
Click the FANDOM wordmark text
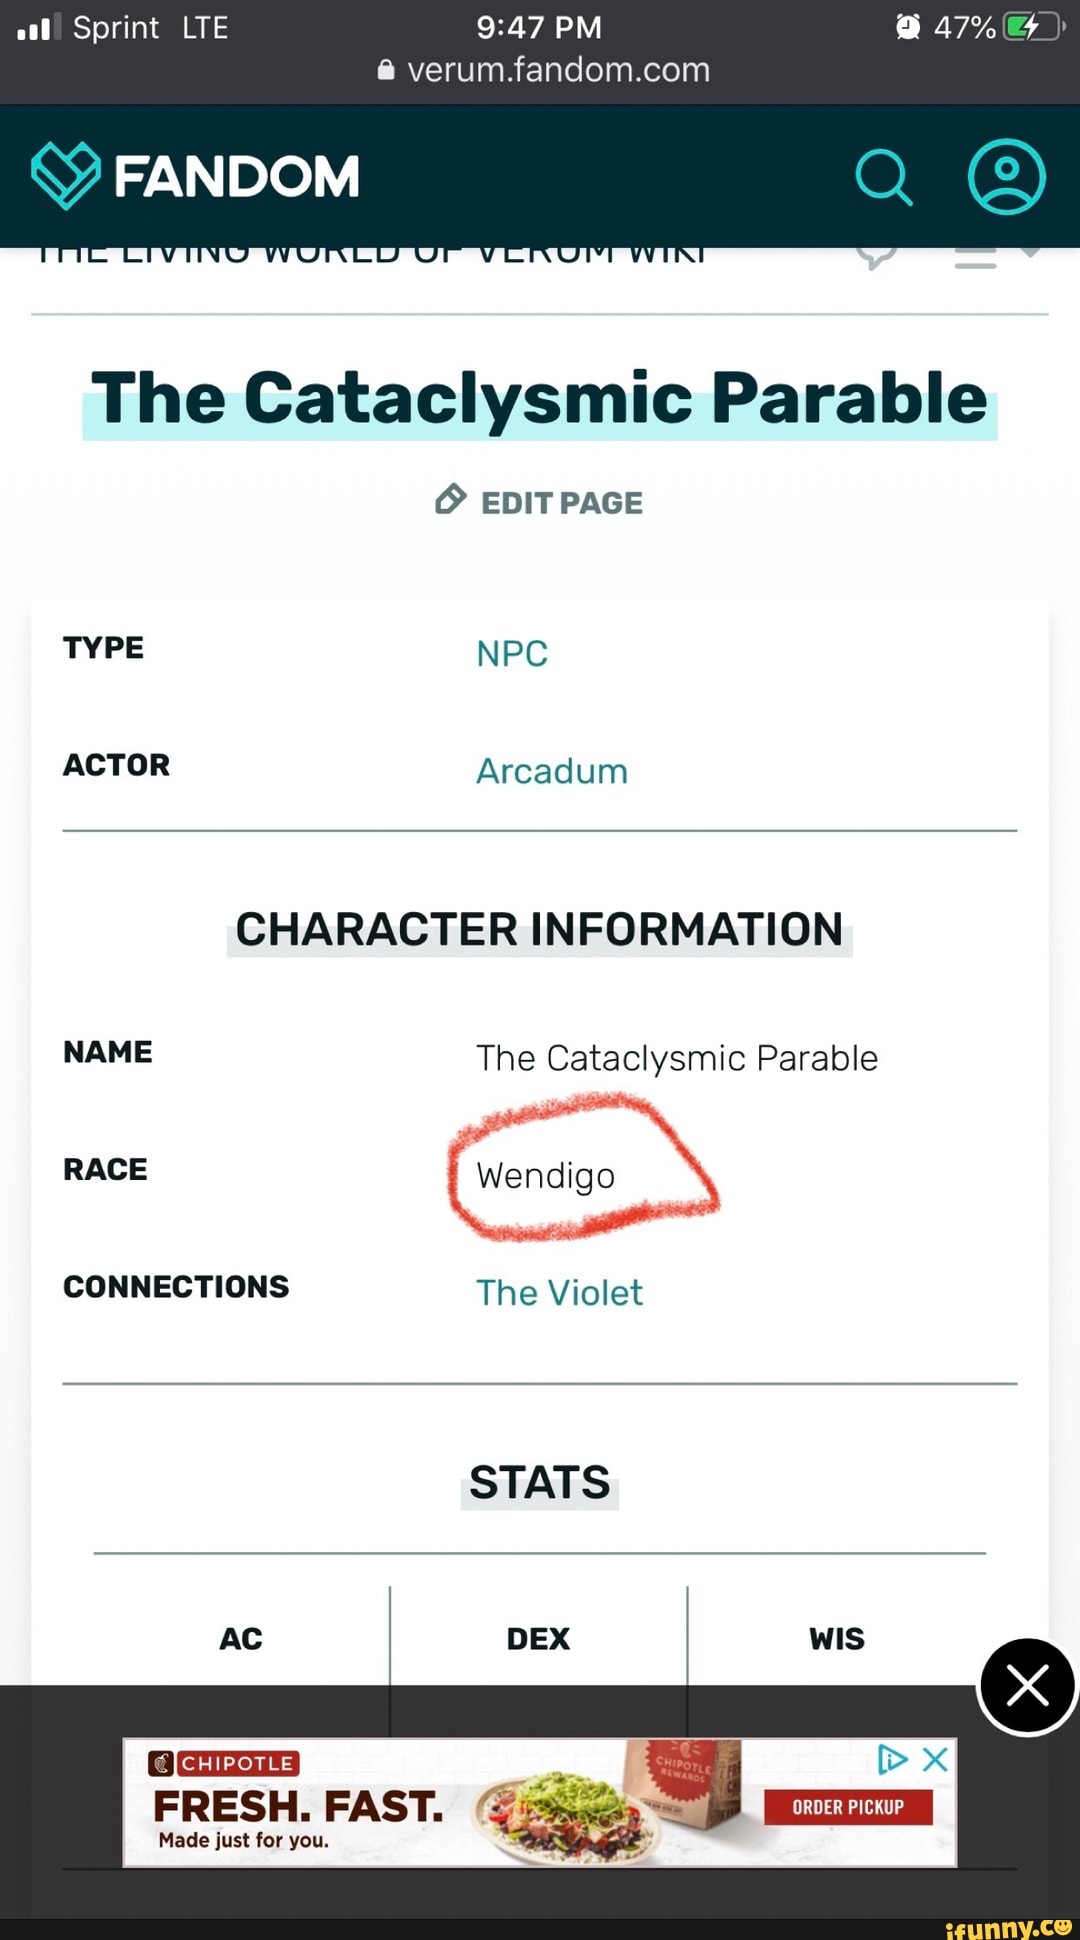pos(237,177)
